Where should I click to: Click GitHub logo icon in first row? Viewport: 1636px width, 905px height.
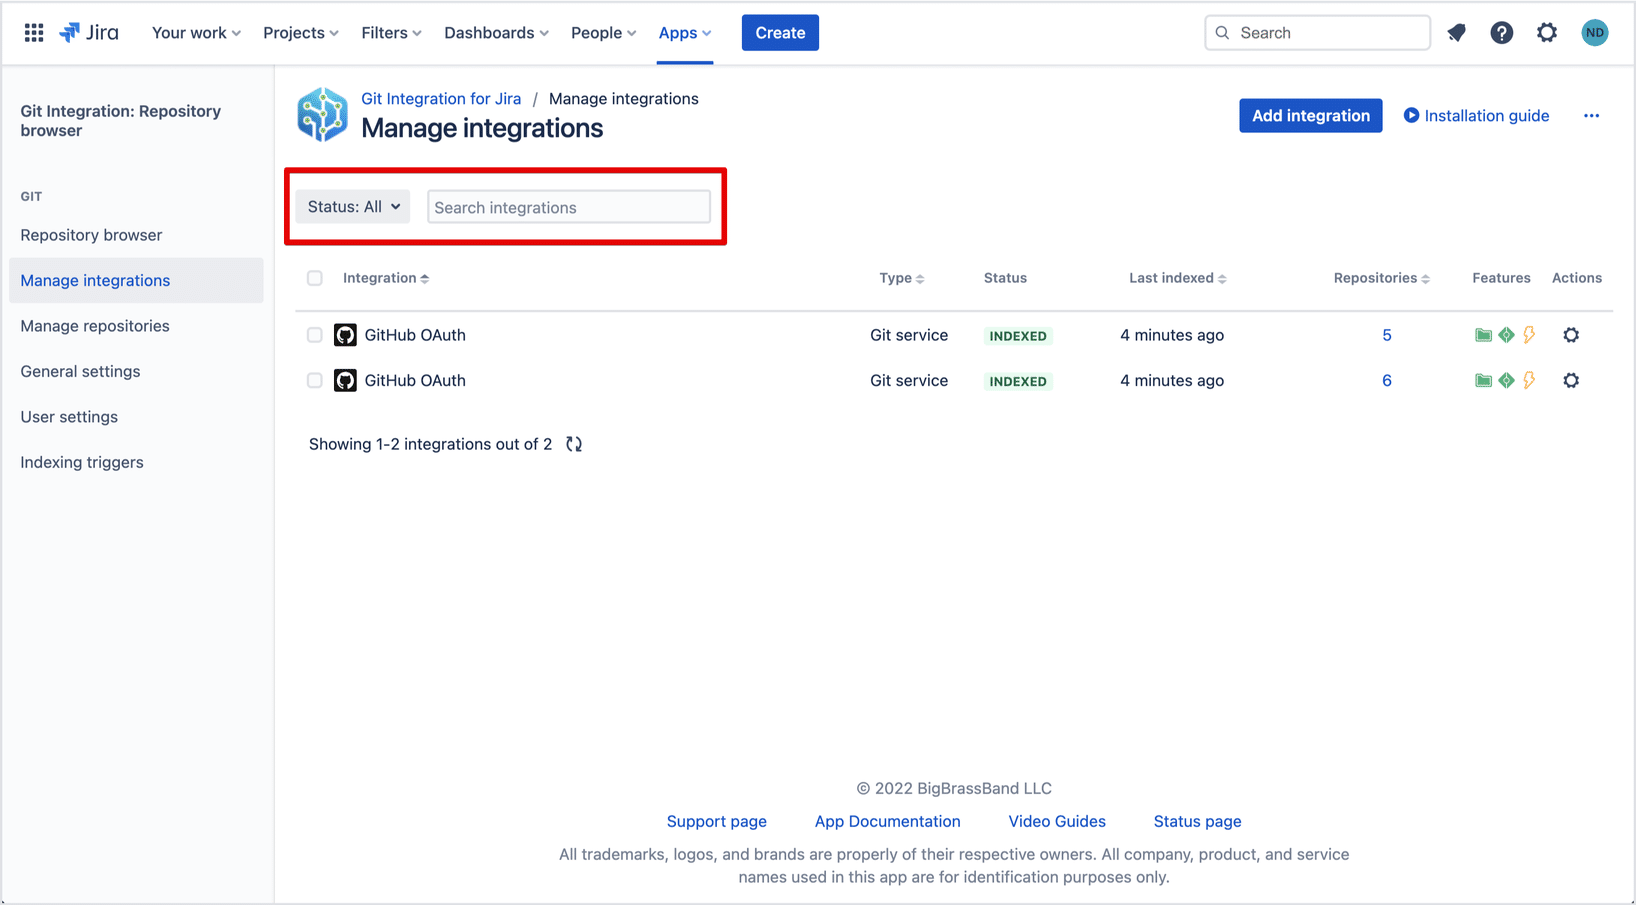pos(345,335)
